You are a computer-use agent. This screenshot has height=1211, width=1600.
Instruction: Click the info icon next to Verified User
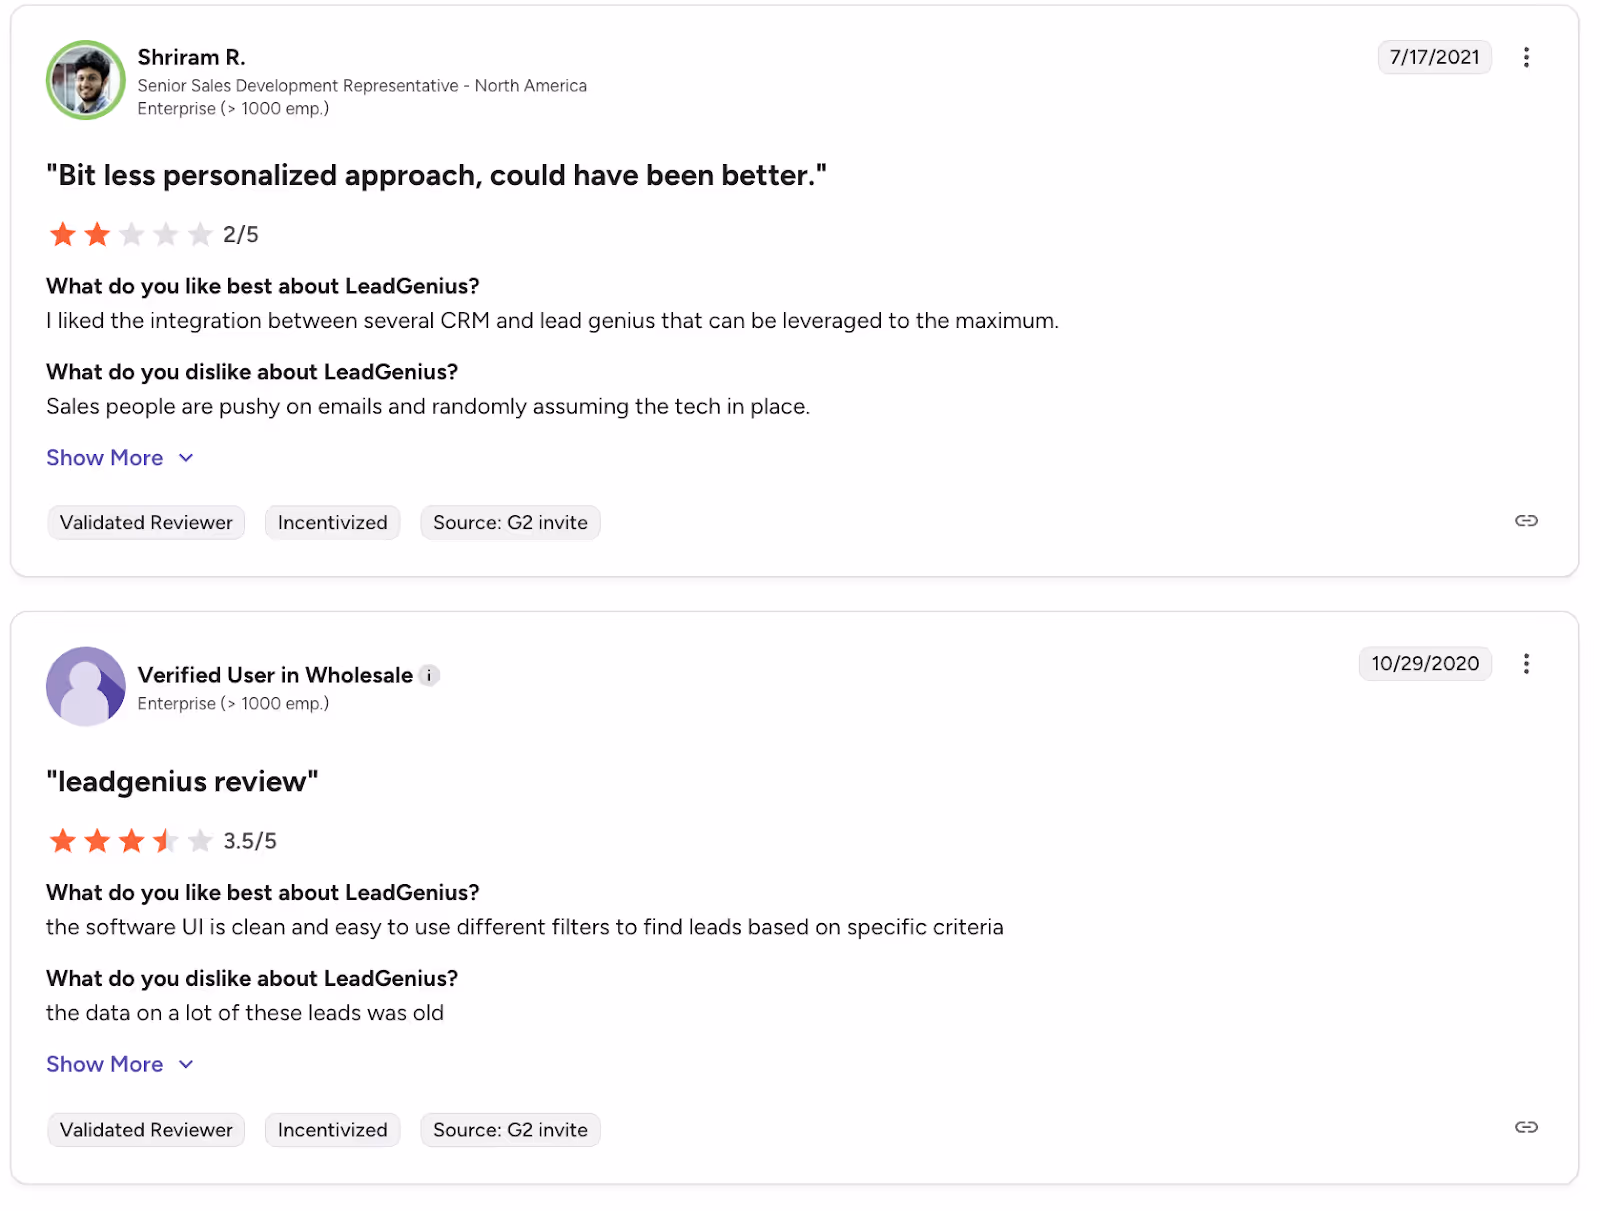(430, 675)
